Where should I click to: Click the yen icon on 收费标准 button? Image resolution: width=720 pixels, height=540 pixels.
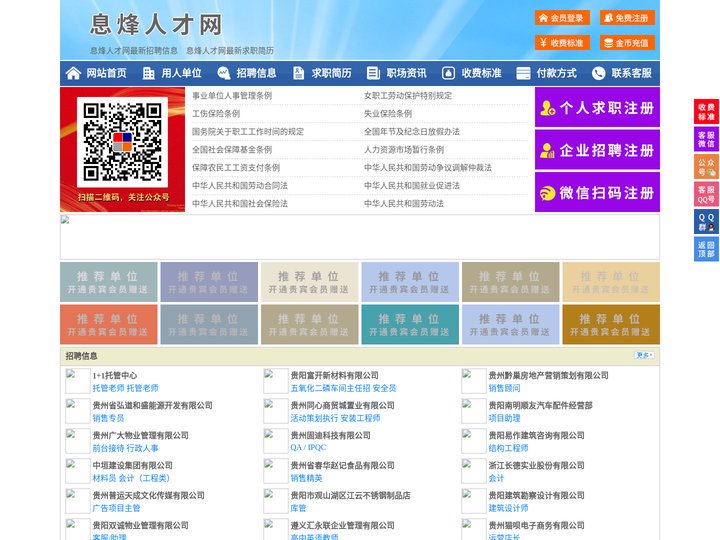543,43
